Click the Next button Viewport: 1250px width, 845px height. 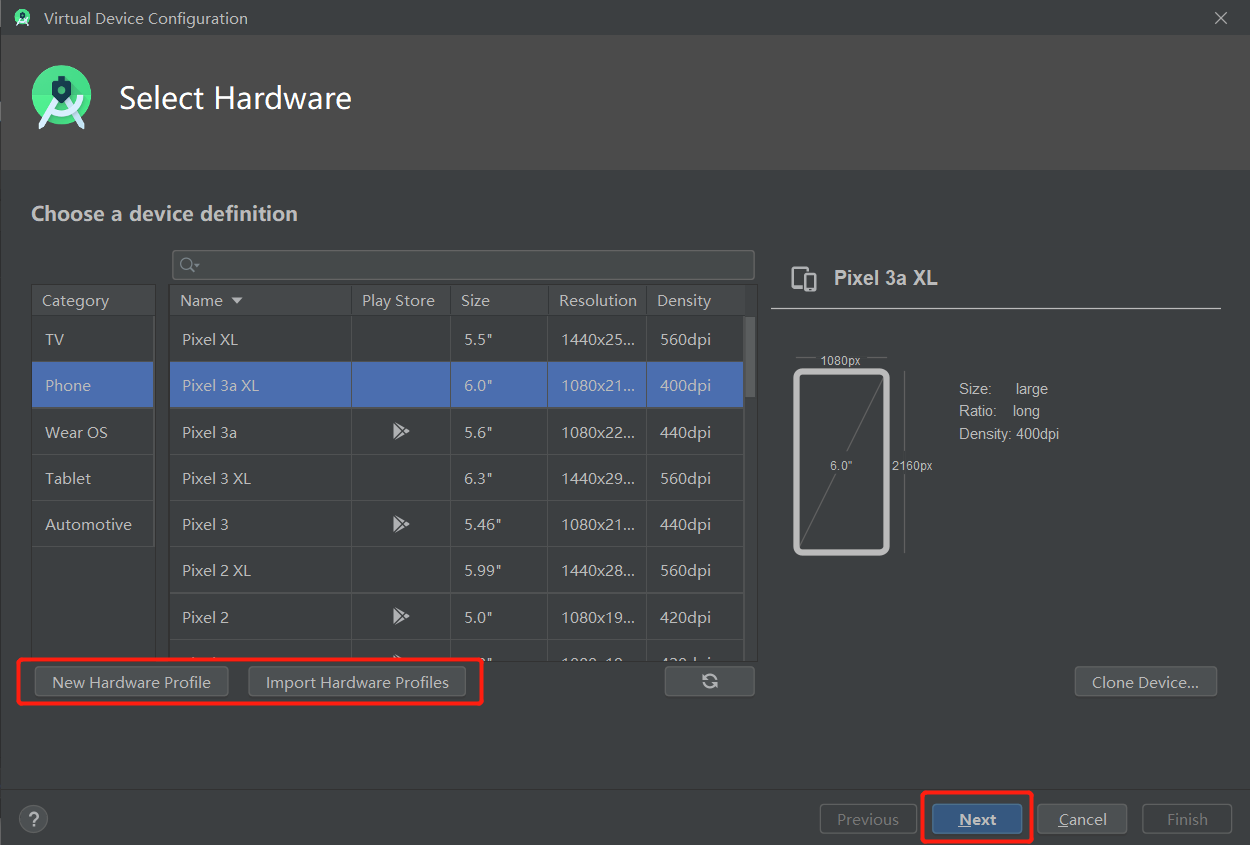point(977,819)
